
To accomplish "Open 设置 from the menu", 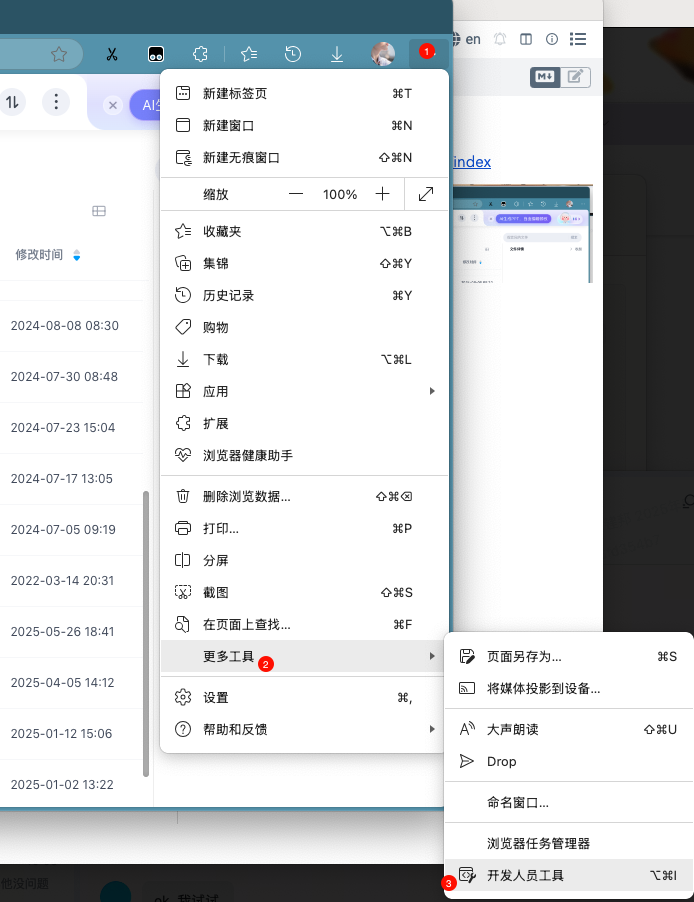I will [304, 698].
